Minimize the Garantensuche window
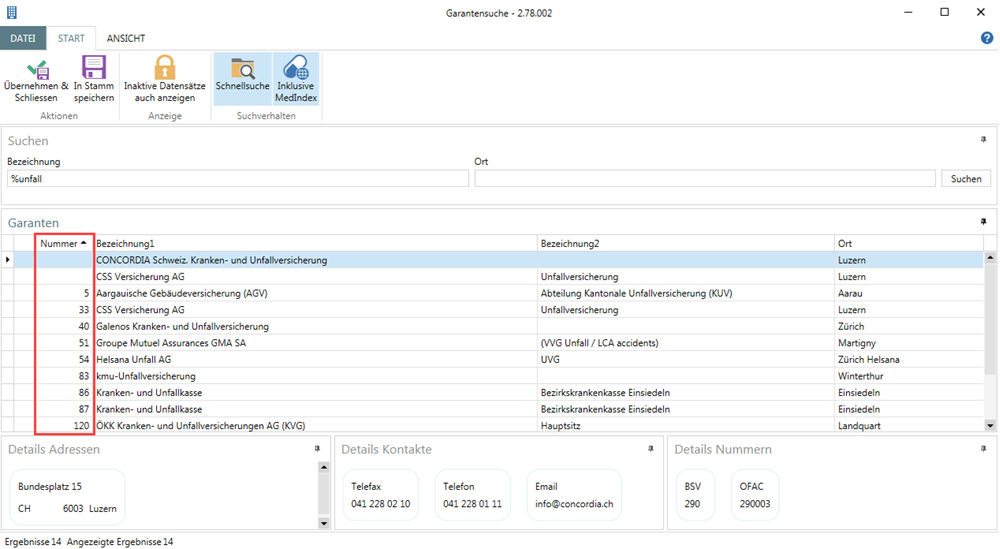The width and height of the screenshot is (1000, 549). [x=908, y=12]
